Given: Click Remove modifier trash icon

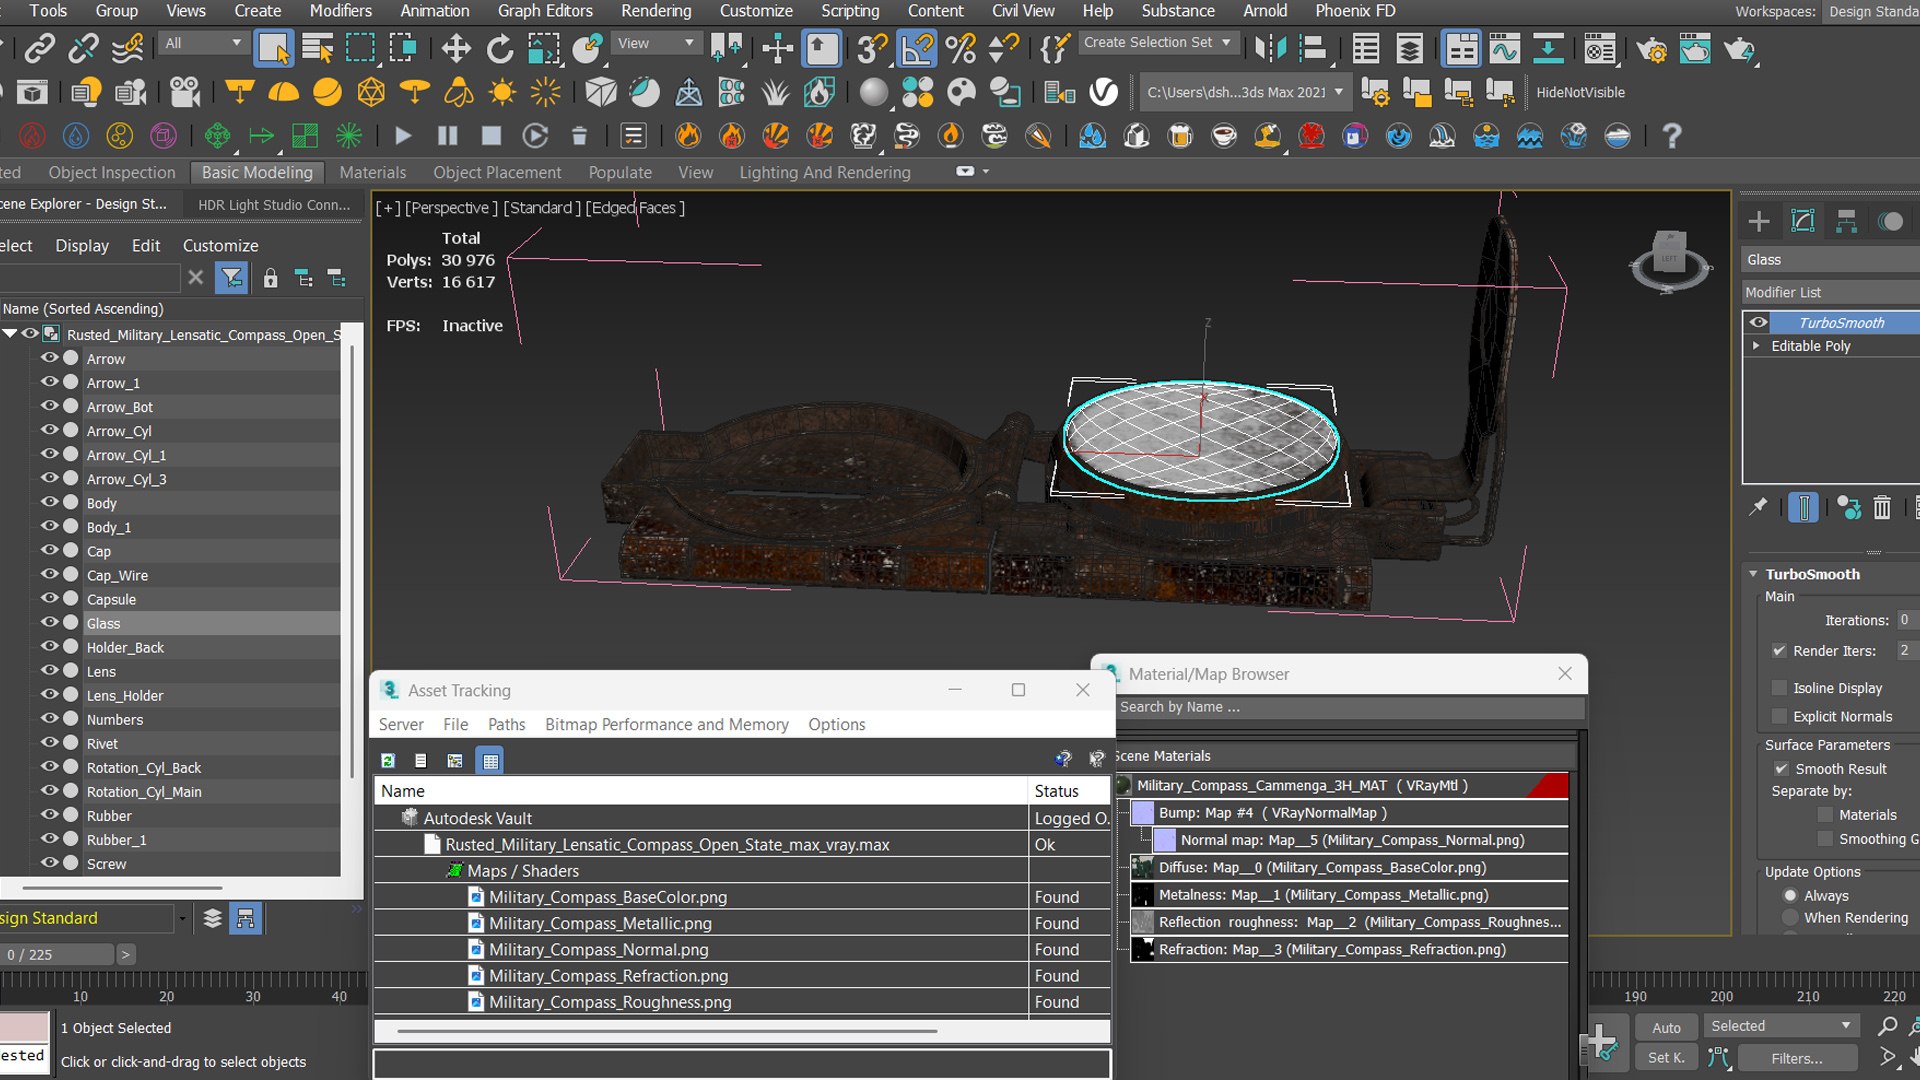Looking at the screenshot, I should point(1882,508).
